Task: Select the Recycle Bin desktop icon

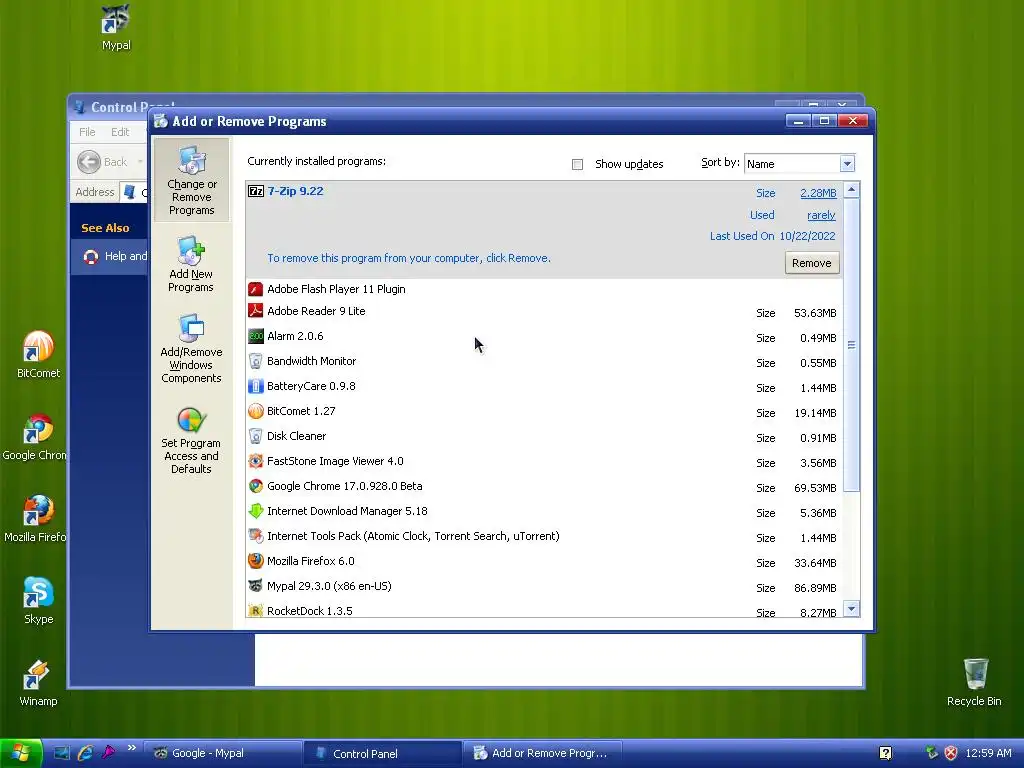Action: point(974,682)
